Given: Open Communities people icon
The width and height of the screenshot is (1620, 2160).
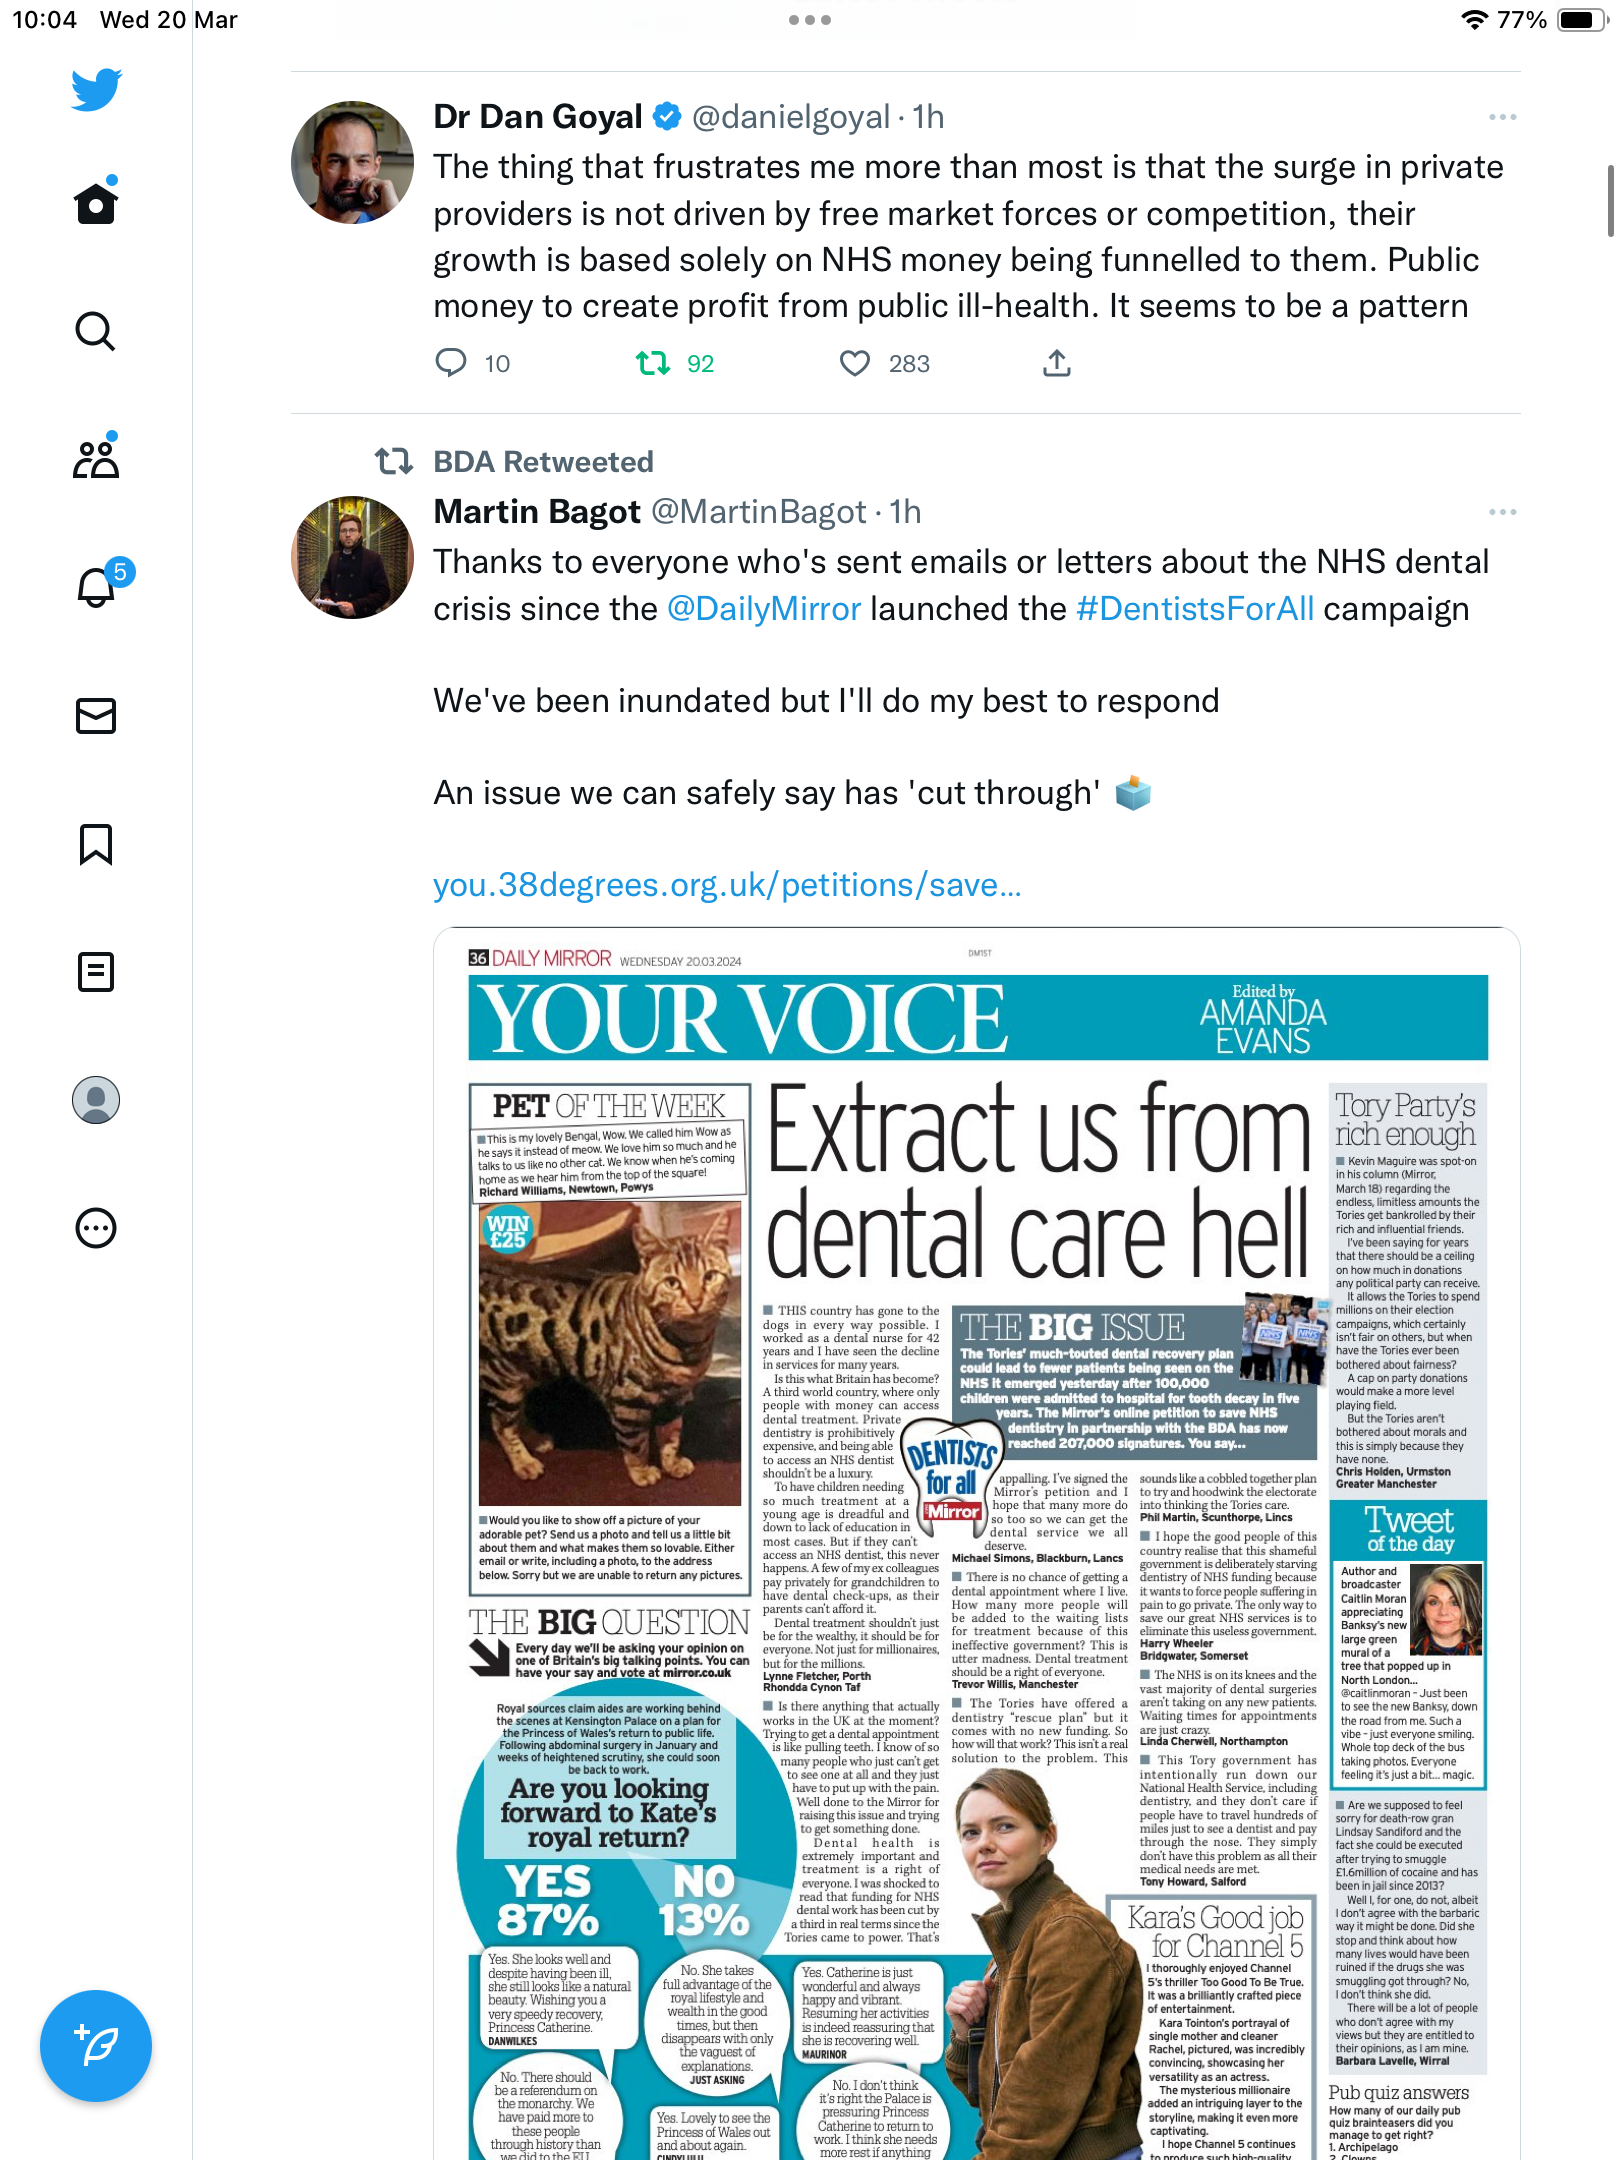Looking at the screenshot, I should tap(96, 458).
